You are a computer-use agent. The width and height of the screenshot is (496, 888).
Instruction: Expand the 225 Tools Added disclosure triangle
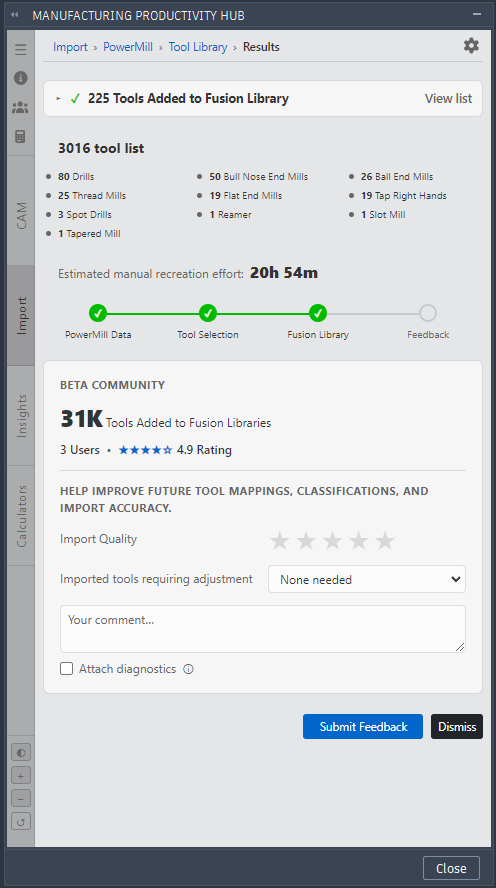(58, 99)
